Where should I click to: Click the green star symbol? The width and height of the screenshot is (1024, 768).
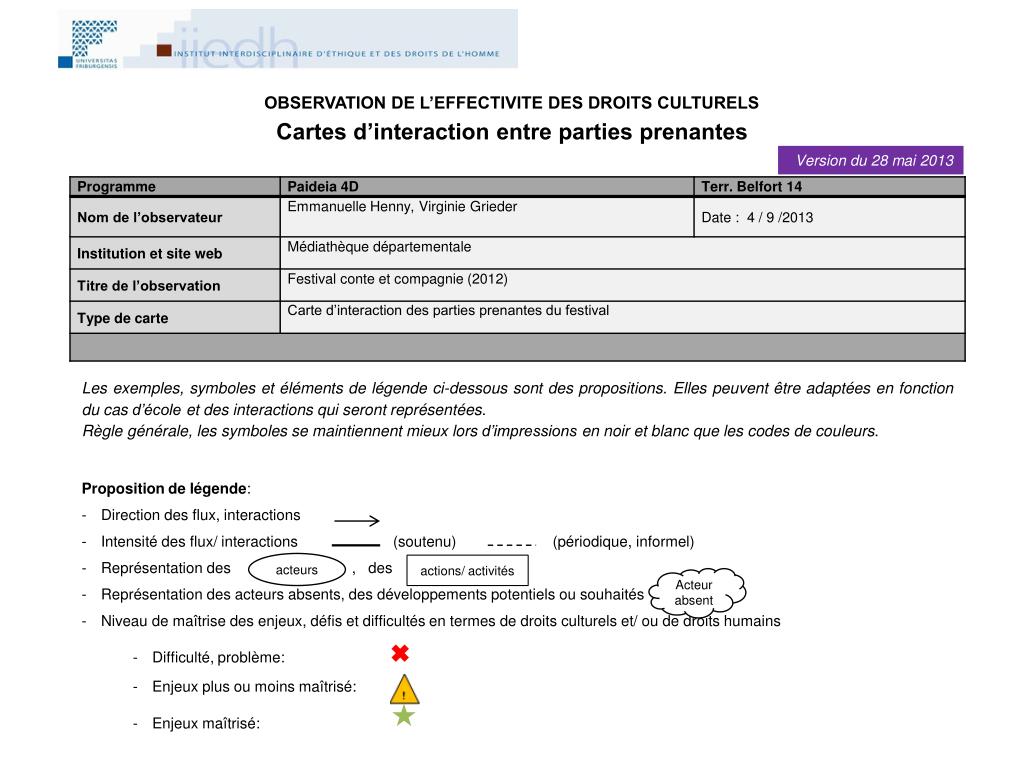point(403,716)
